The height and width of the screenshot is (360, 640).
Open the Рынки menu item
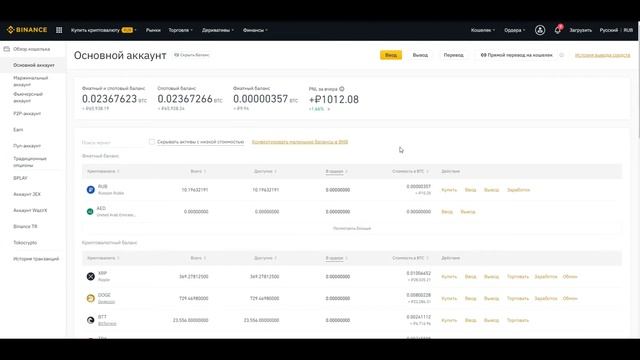pos(153,30)
